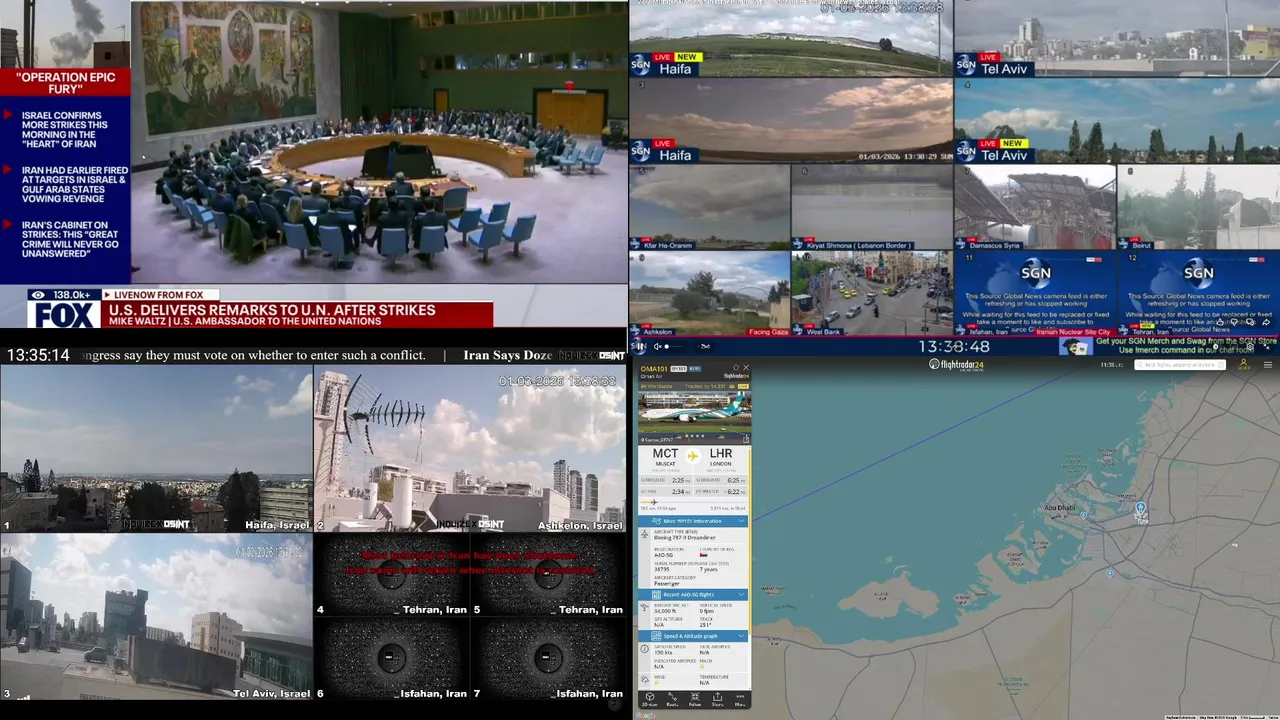1280x720 pixels.
Task: Click the share arrow on the SGN stream overlay
Action: coord(1266,322)
